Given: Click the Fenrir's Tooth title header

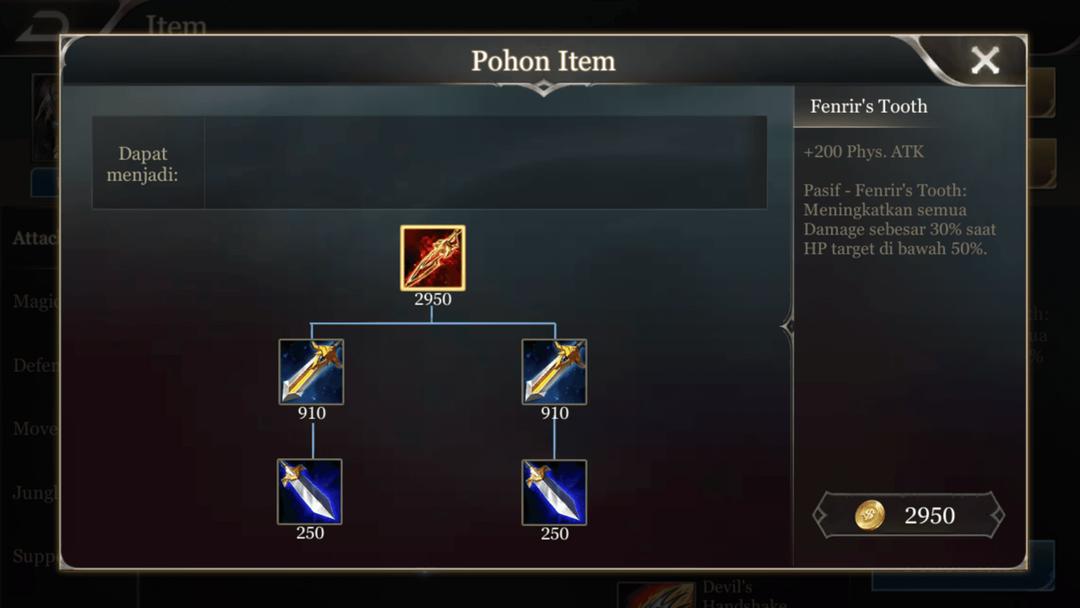Looking at the screenshot, I should point(869,107).
